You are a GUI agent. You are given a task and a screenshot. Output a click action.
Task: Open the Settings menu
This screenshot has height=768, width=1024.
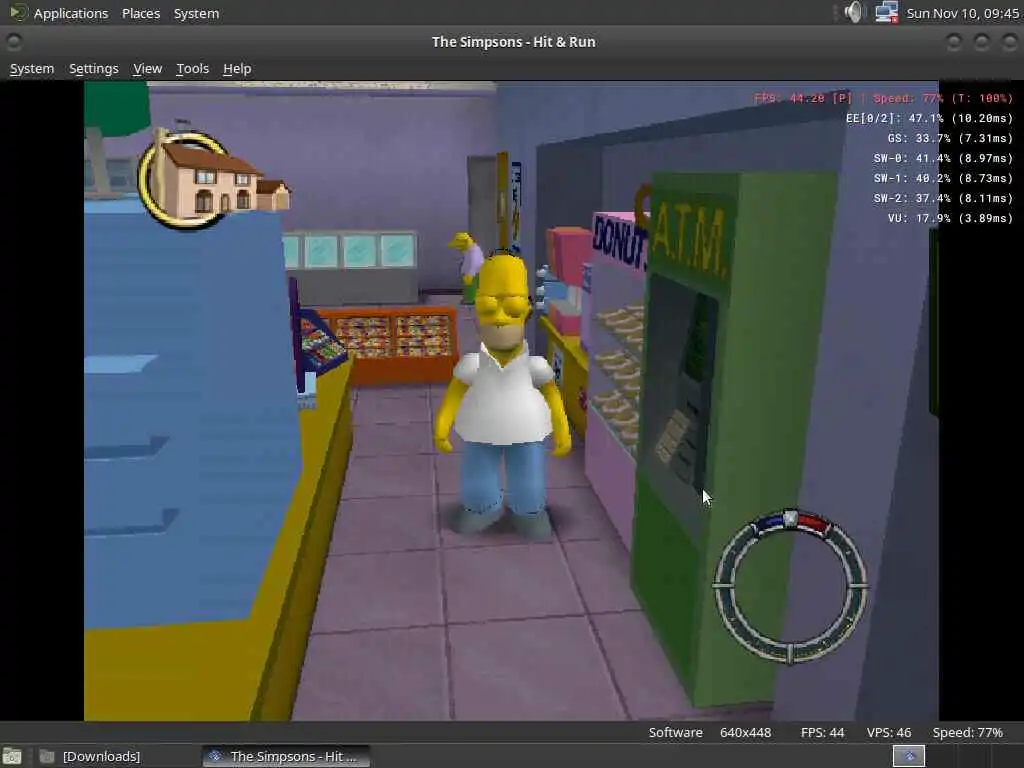click(x=94, y=69)
